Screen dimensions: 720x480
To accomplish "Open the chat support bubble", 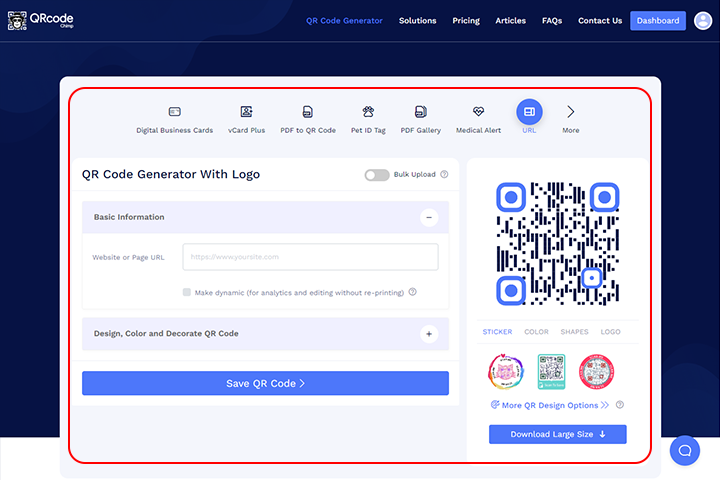I will coord(684,450).
